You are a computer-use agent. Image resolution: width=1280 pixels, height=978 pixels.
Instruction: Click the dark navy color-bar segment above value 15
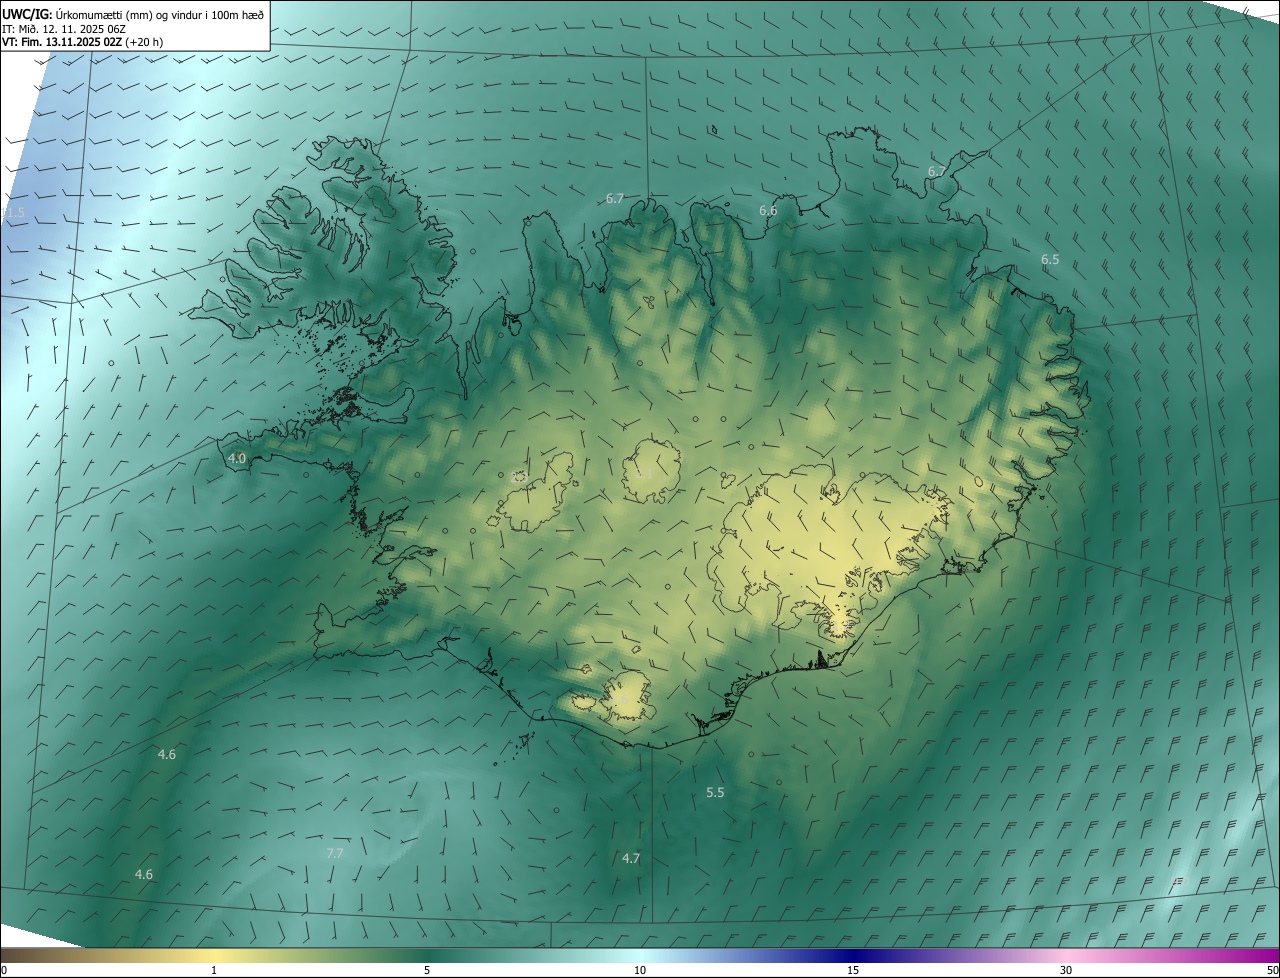[x=853, y=955]
